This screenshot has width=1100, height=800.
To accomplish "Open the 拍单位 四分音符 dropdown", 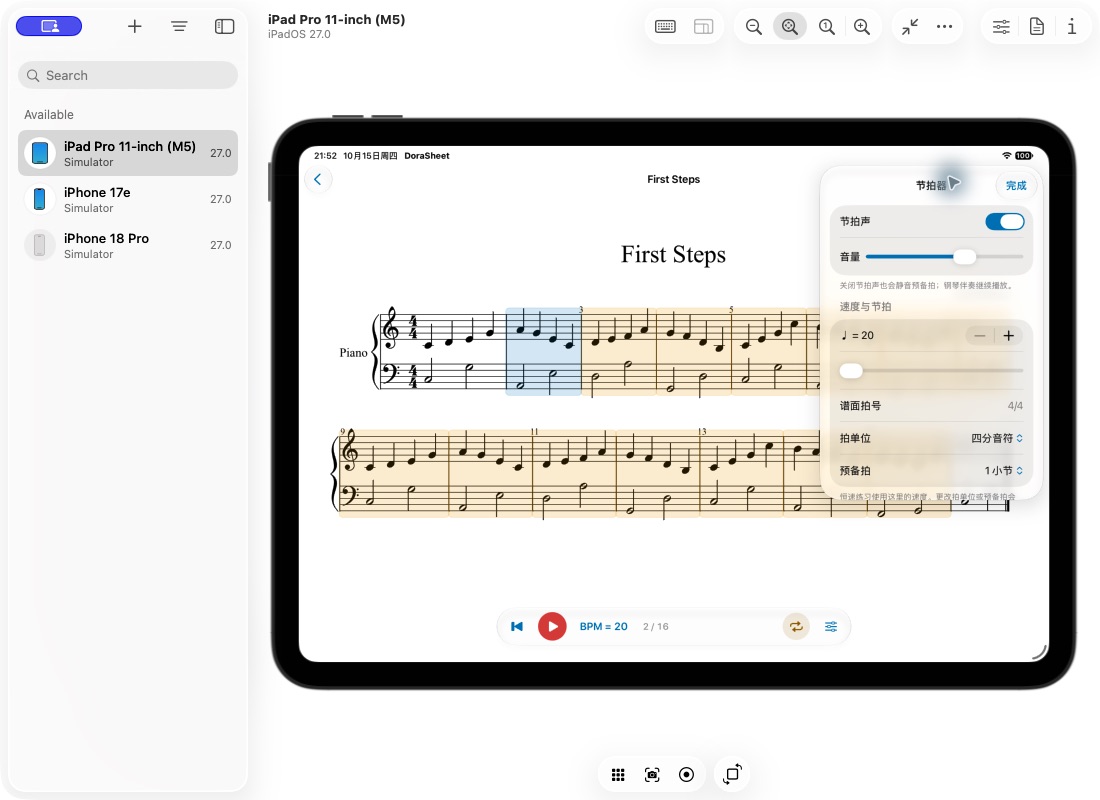I will point(997,438).
